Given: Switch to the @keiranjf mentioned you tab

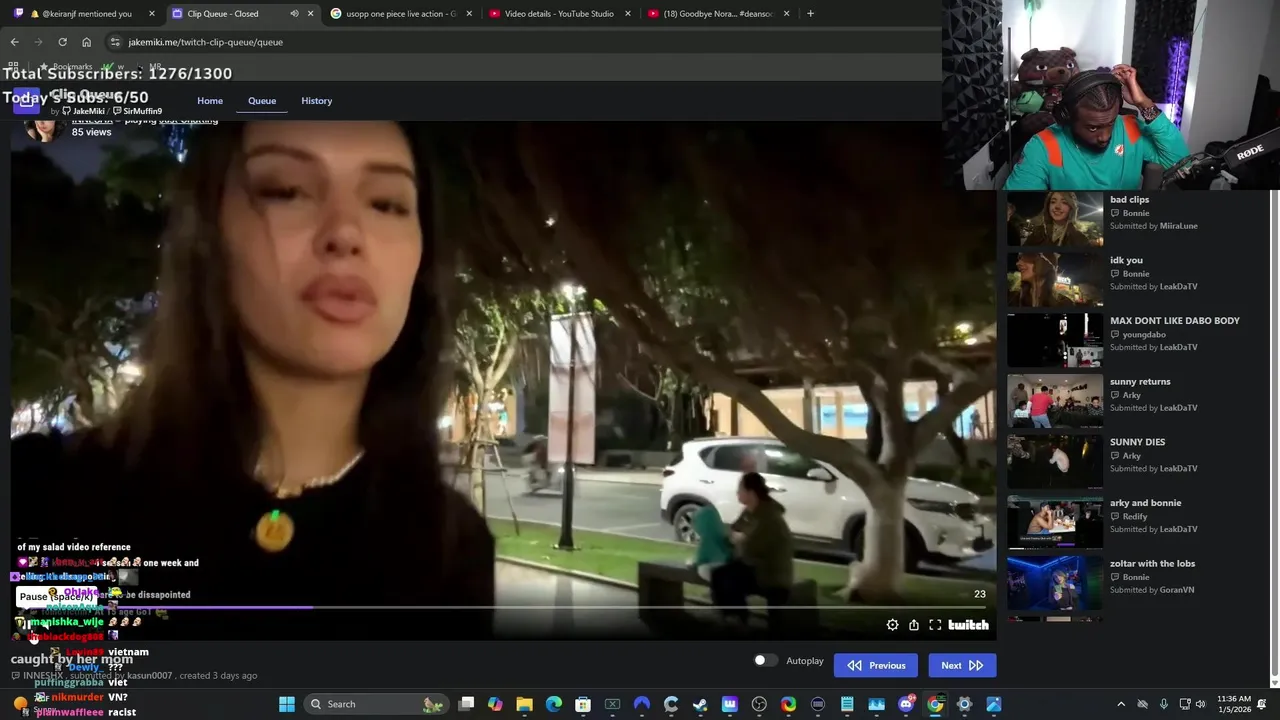Looking at the screenshot, I should click(85, 14).
